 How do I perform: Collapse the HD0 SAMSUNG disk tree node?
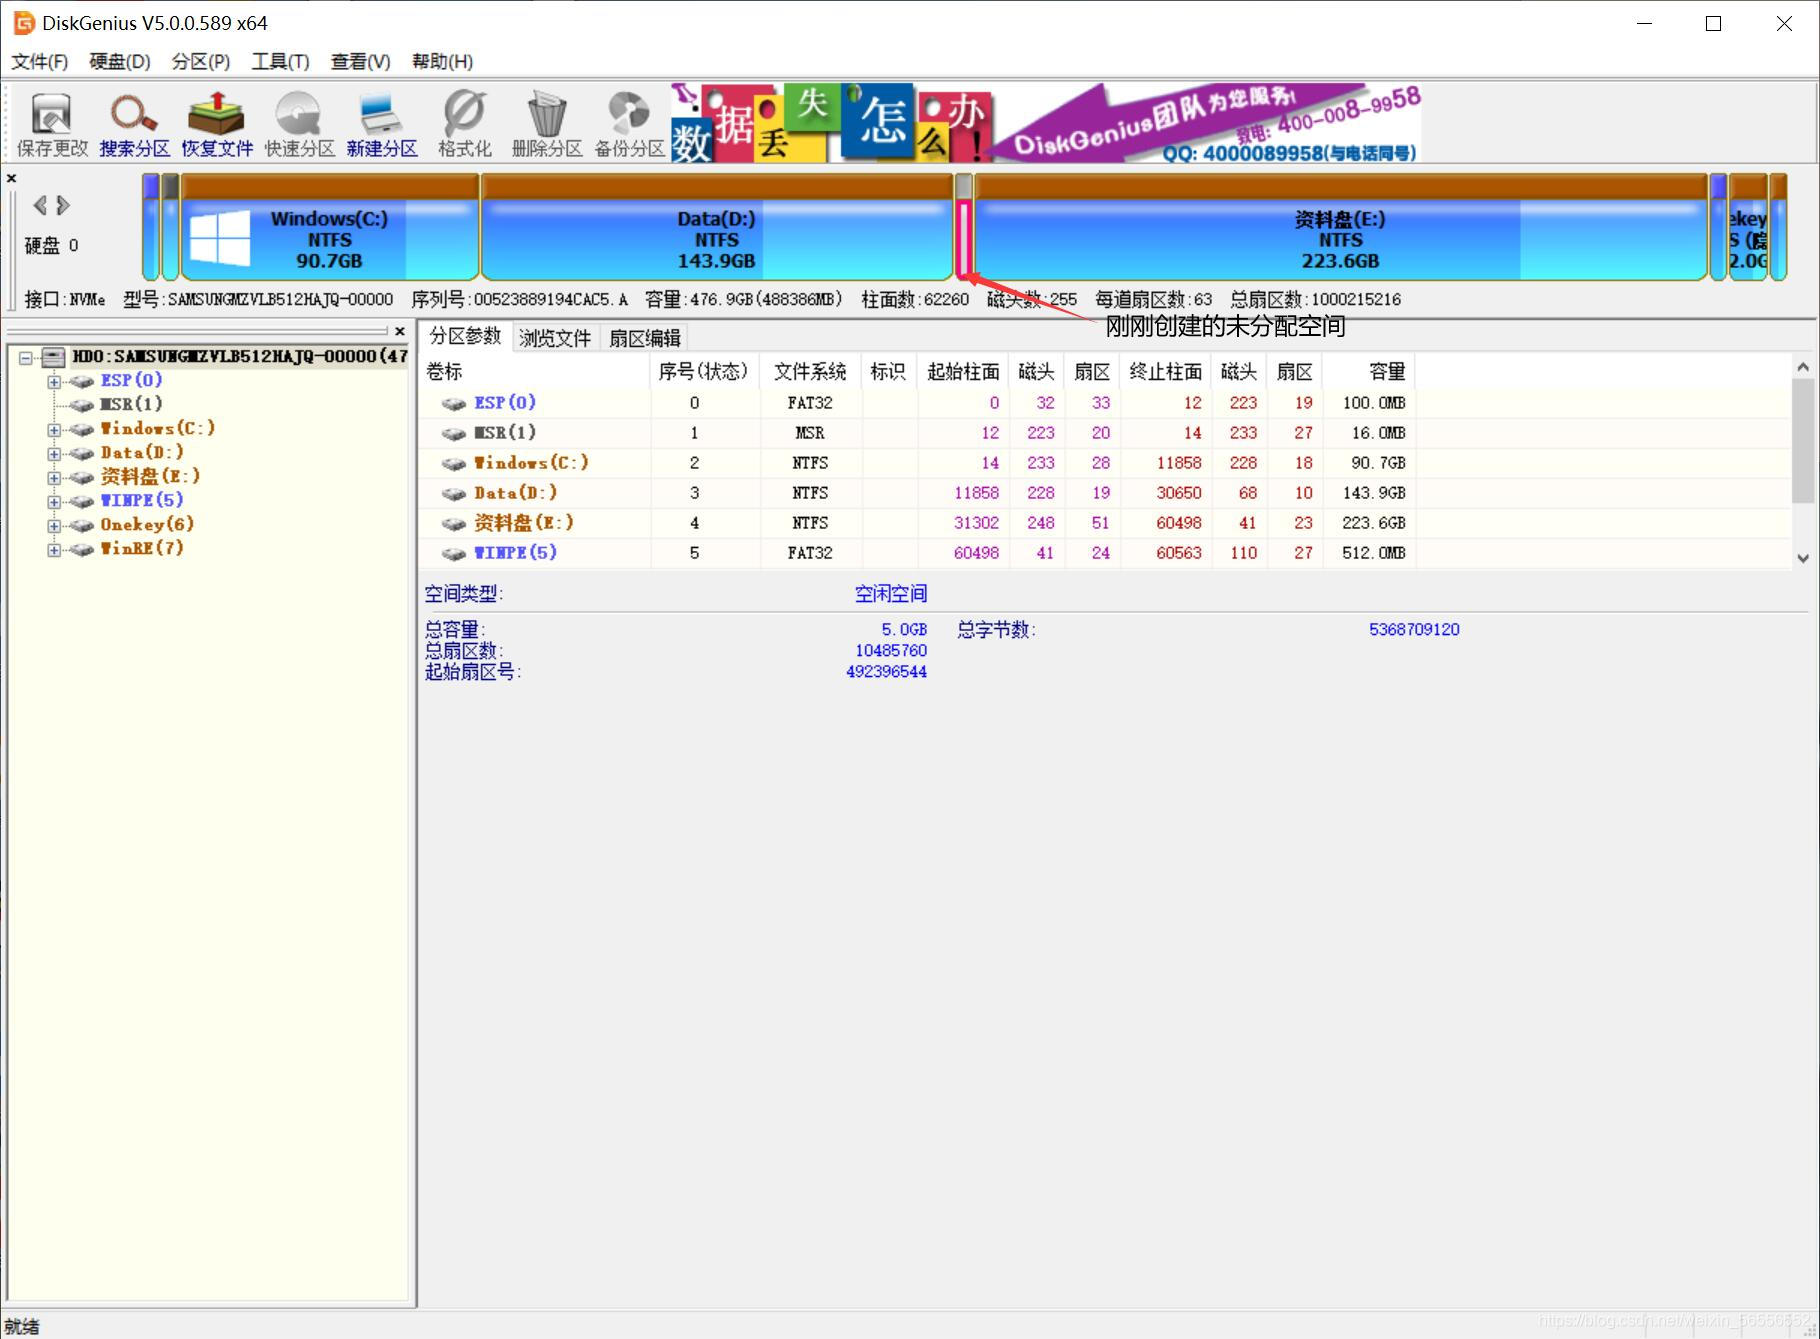27,357
